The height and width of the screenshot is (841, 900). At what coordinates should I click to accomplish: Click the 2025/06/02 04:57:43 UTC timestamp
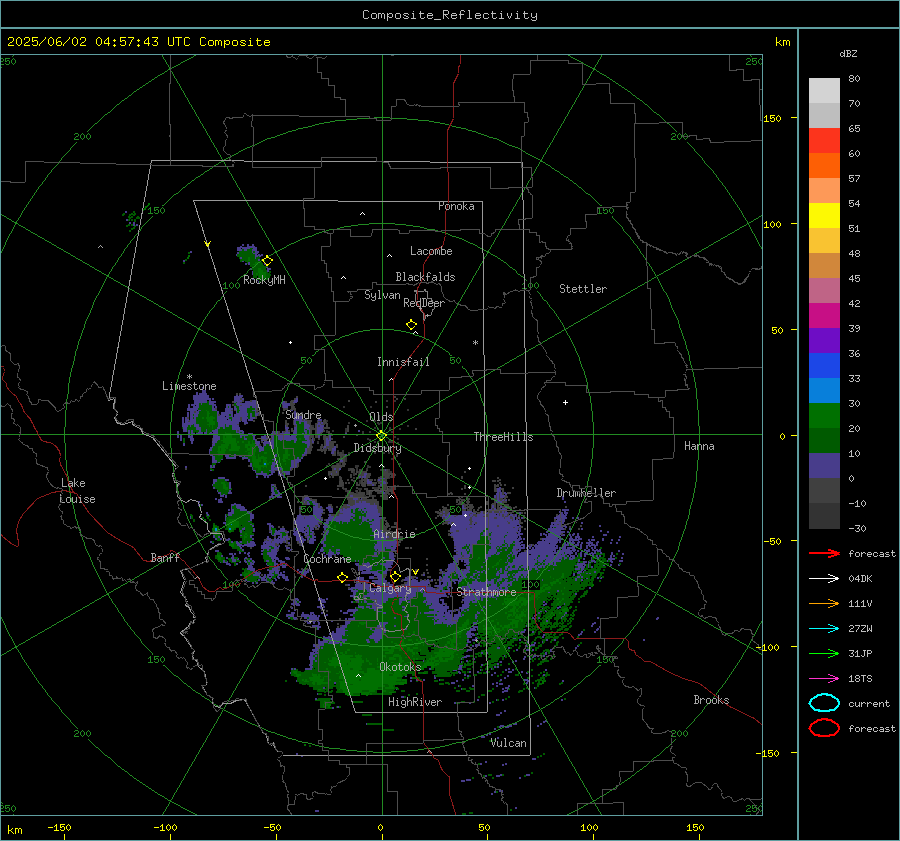(138, 42)
